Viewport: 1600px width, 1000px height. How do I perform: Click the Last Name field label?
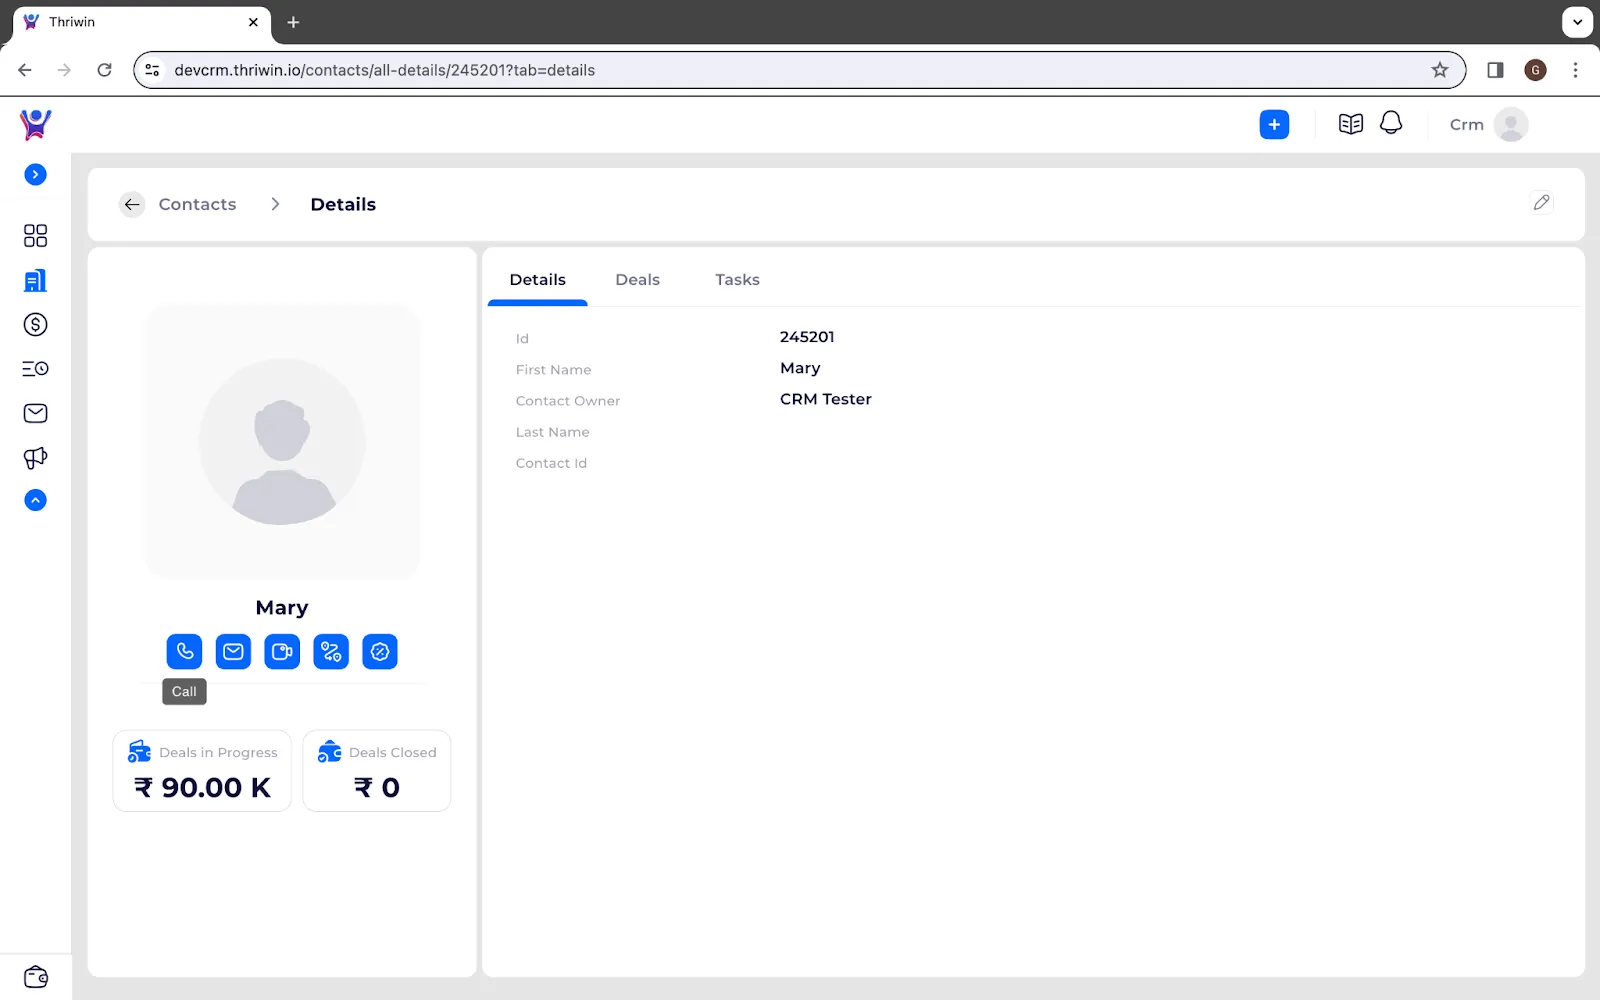coord(553,432)
